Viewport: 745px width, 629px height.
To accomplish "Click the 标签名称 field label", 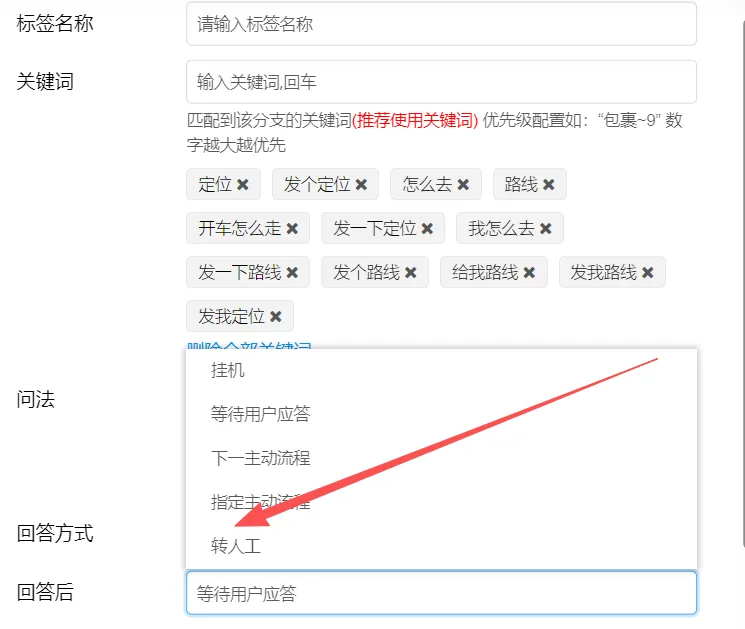I will tap(55, 23).
